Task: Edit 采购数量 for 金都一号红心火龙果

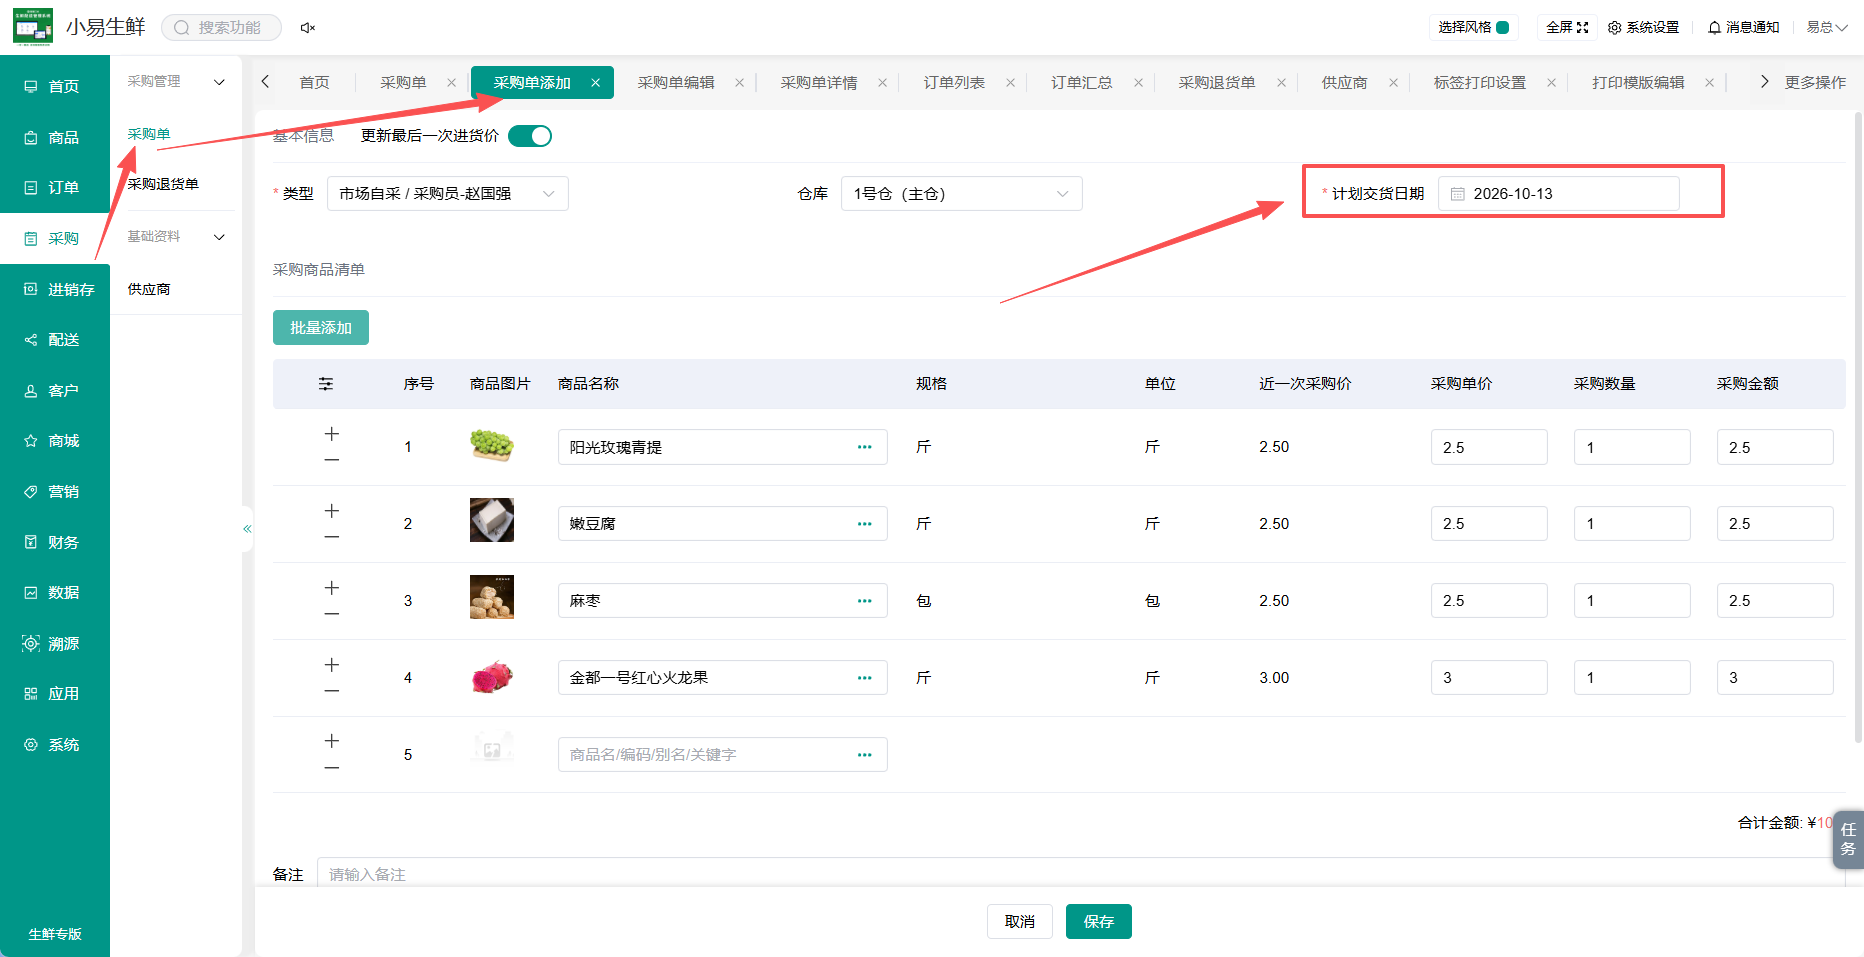Action: (1632, 678)
